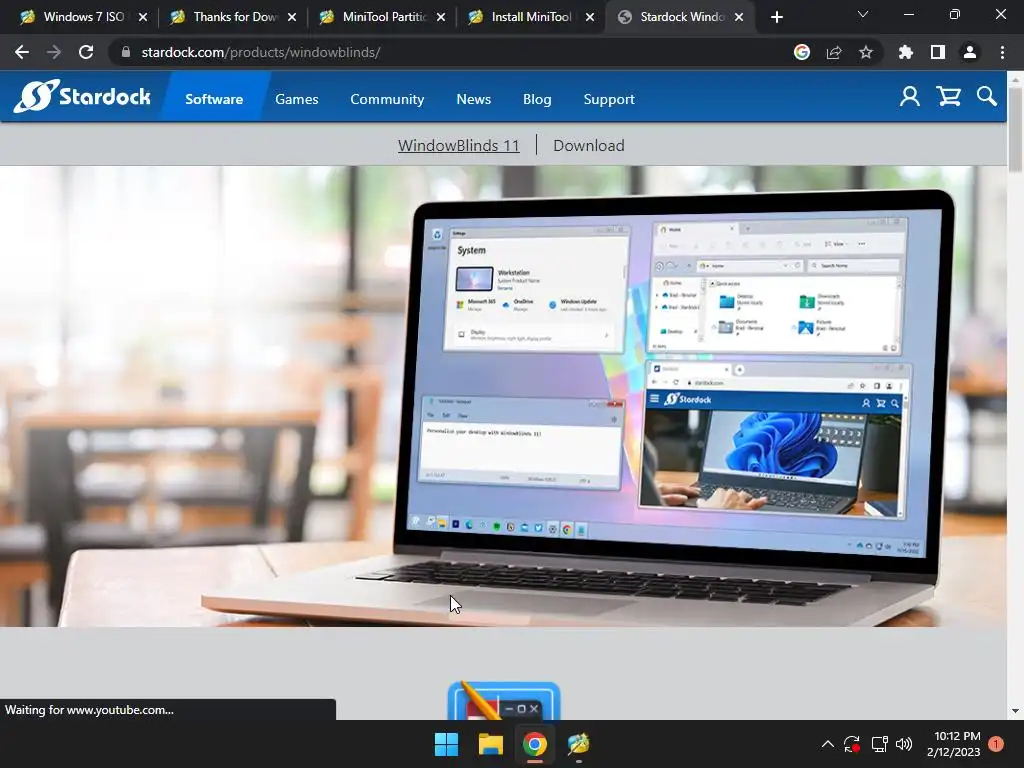The height and width of the screenshot is (768, 1024).
Task: Open a new tab with the plus button
Action: [776, 17]
